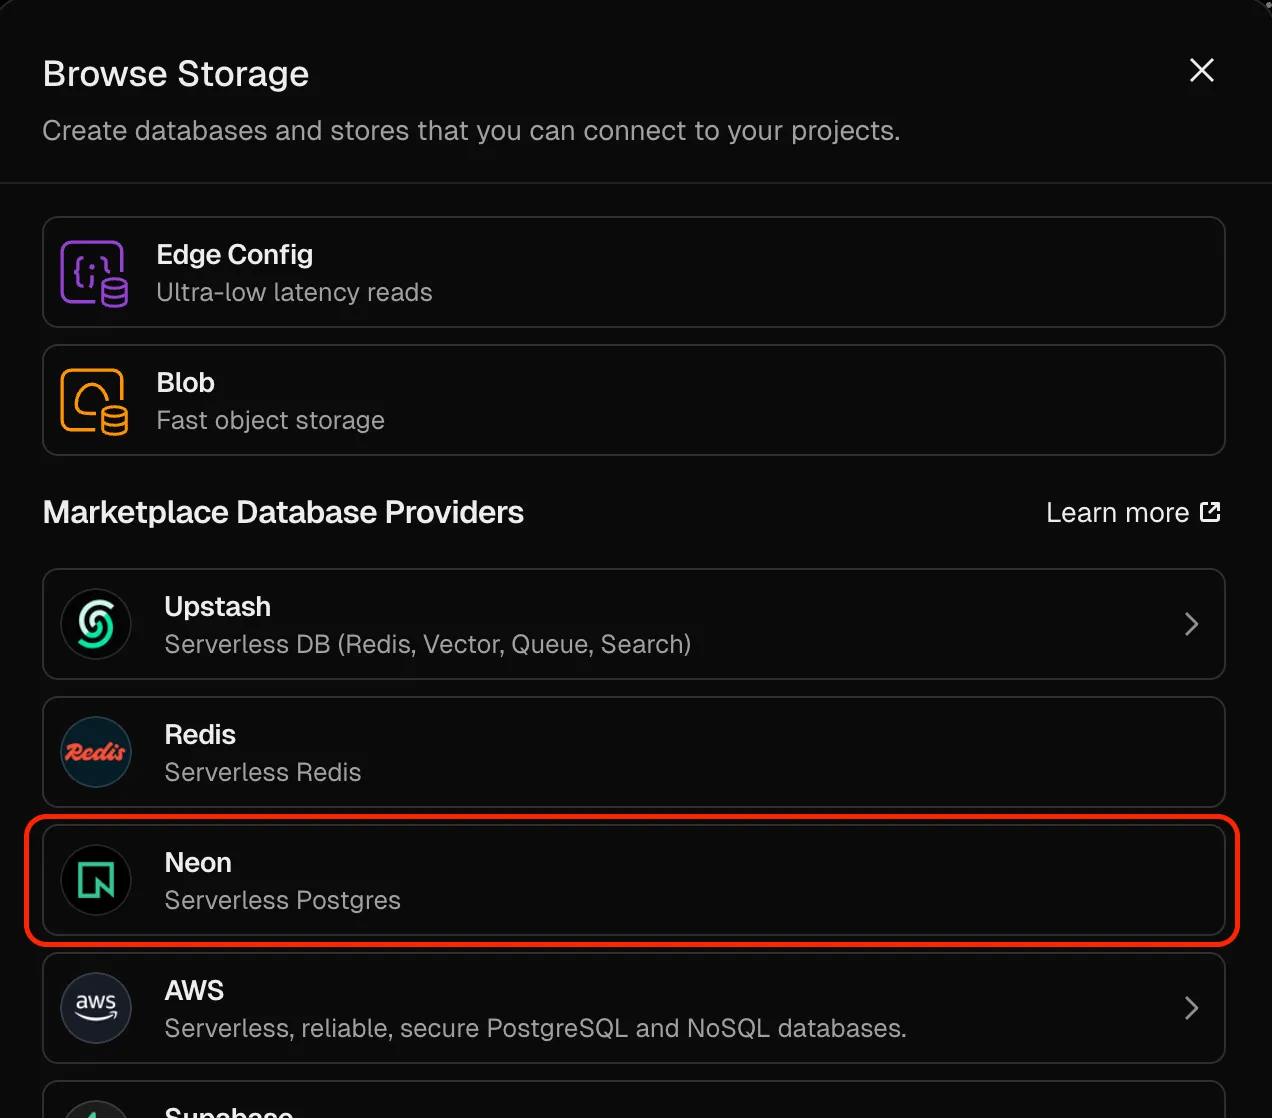The height and width of the screenshot is (1118, 1272).
Task: Close the Browse Storage dialog
Action: tap(1202, 70)
